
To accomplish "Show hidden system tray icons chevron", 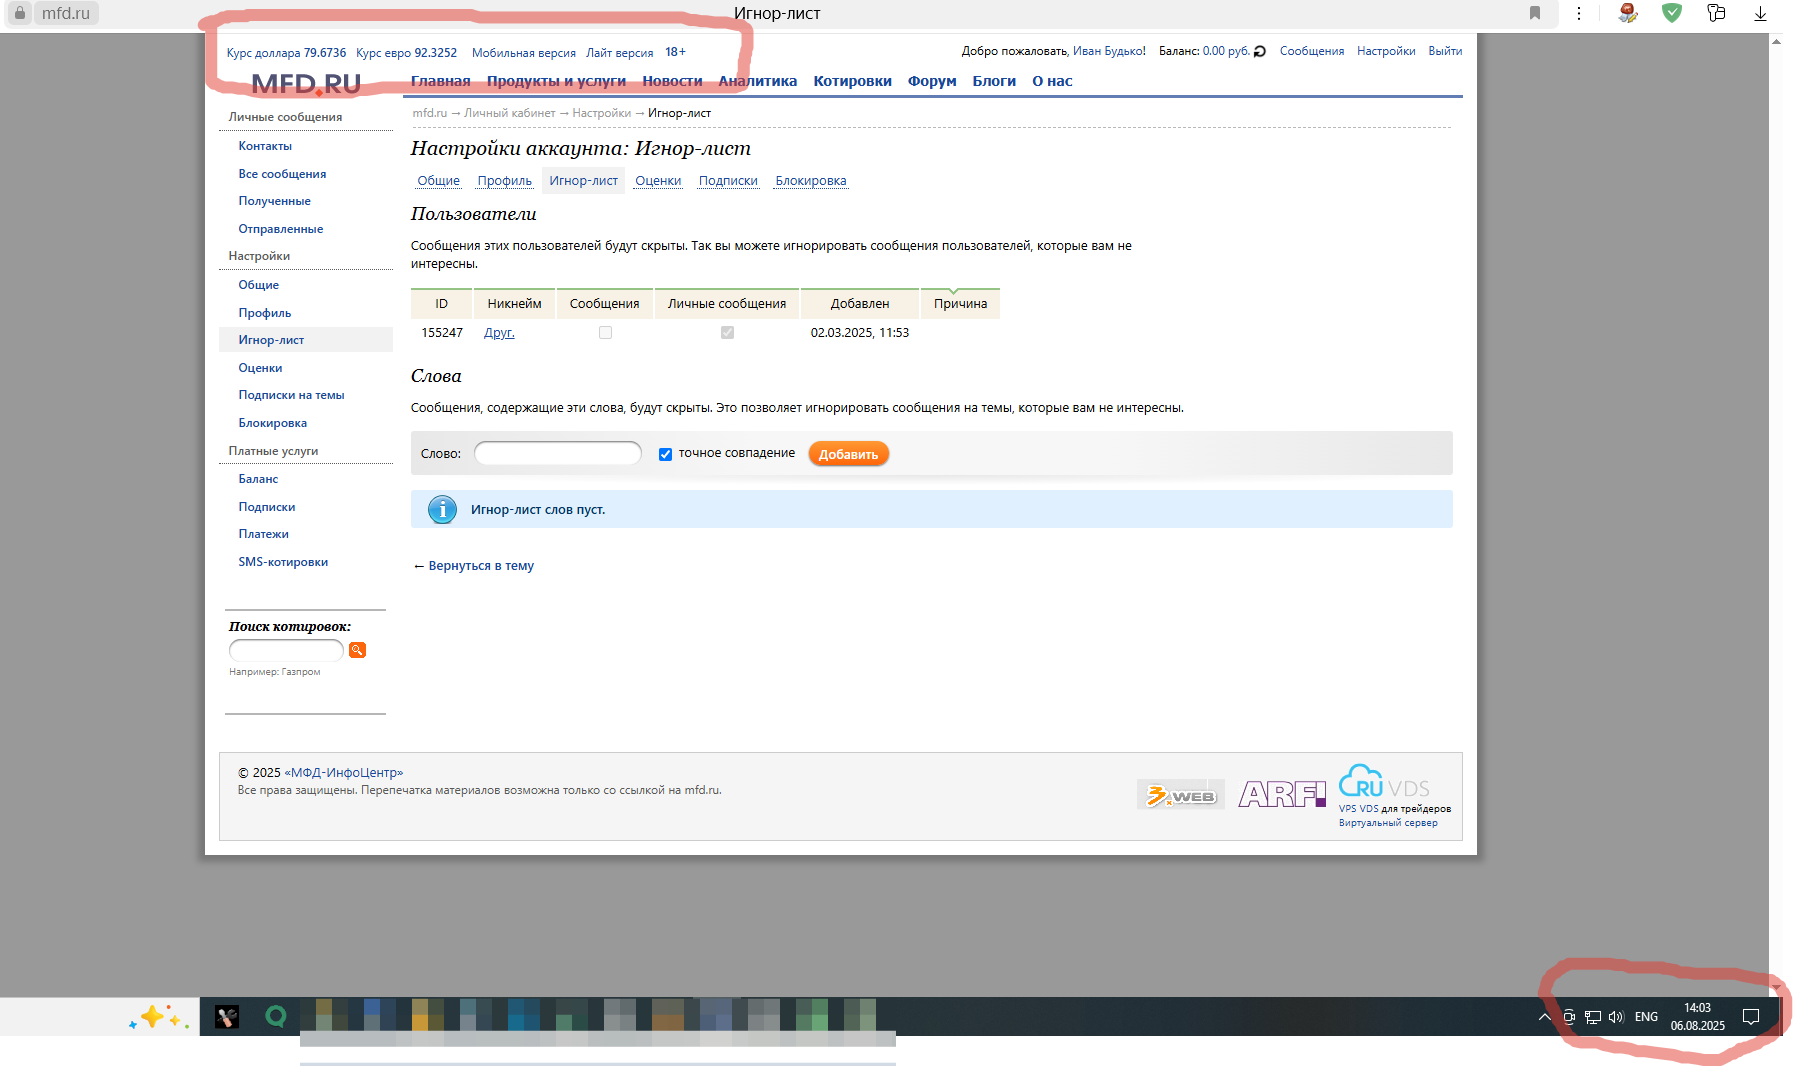I will [x=1544, y=1017].
